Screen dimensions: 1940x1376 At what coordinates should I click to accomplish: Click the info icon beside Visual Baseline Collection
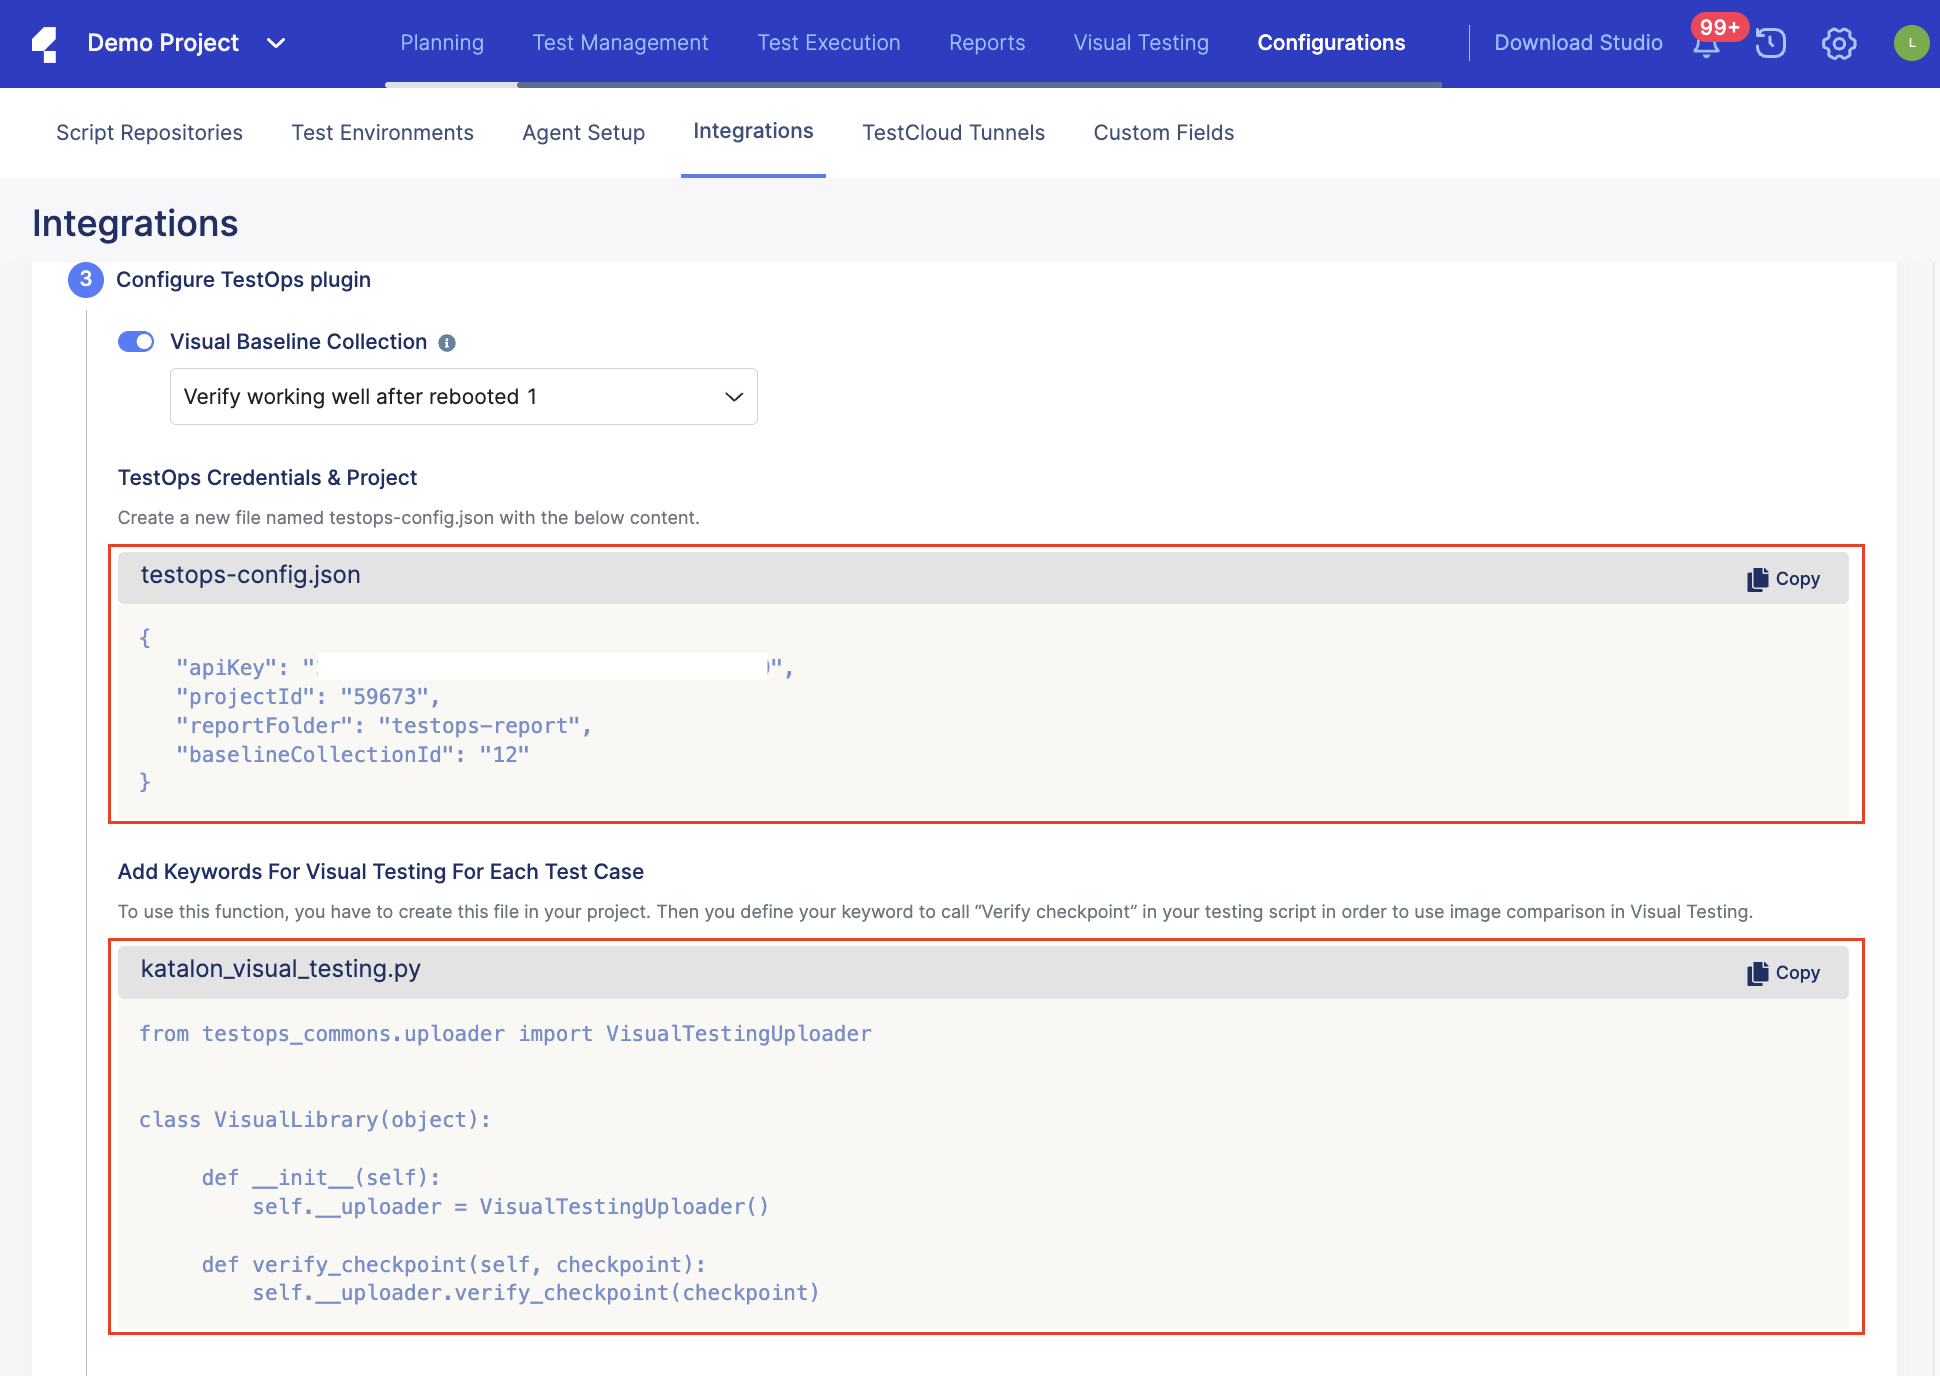pyautogui.click(x=447, y=343)
